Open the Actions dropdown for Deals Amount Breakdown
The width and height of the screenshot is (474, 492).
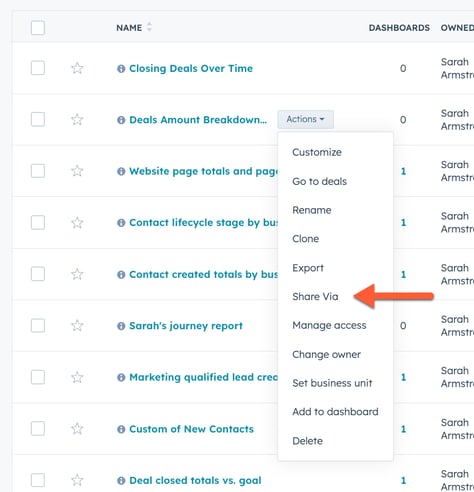pos(305,119)
